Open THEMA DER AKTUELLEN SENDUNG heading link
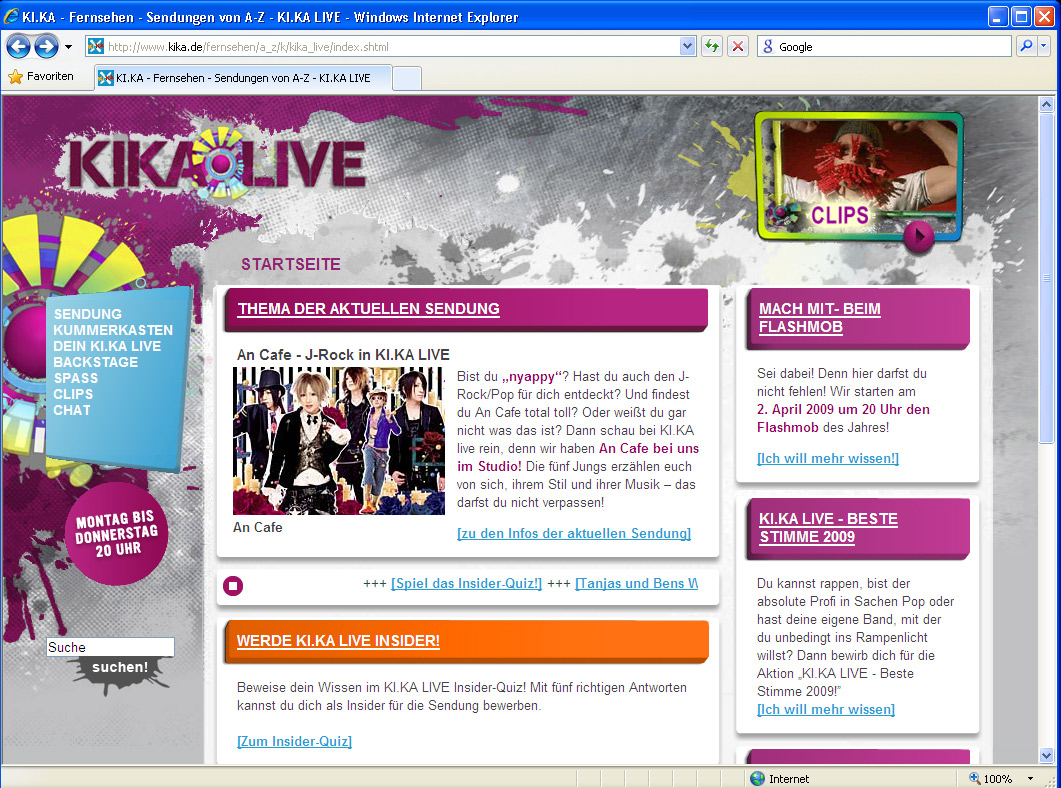Image resolution: width=1061 pixels, height=788 pixels. [x=368, y=308]
